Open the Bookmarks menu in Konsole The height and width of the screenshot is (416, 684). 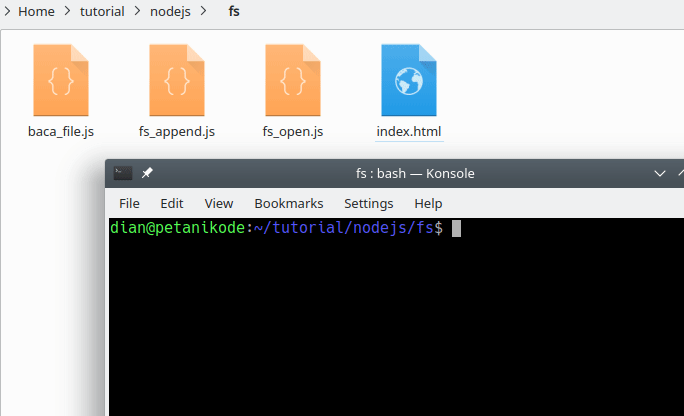click(289, 204)
